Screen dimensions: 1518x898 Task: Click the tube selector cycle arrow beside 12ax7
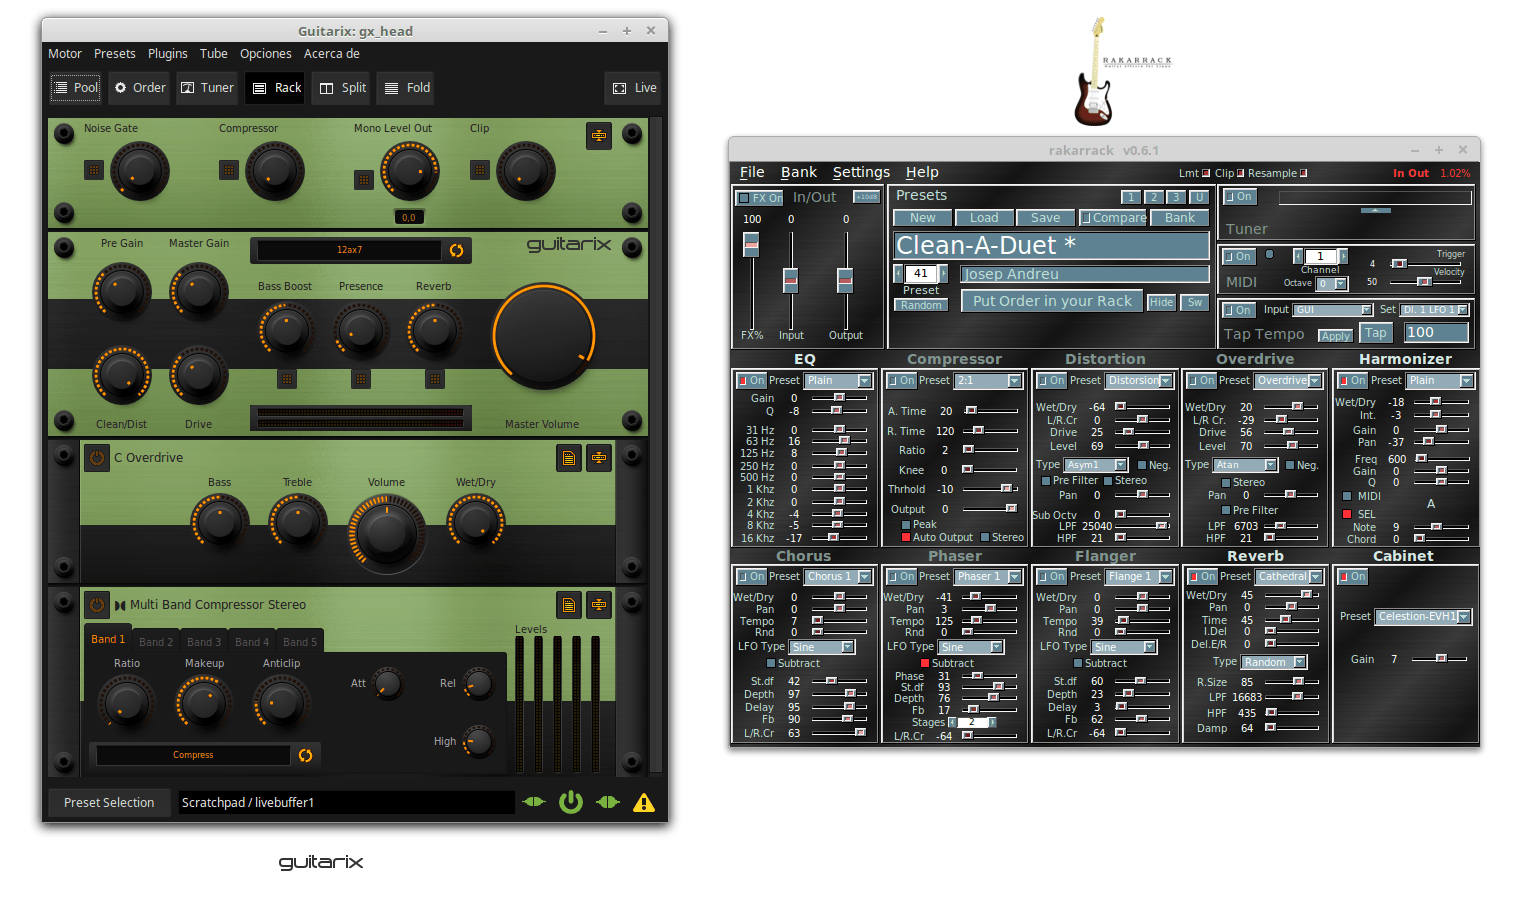coord(457,250)
